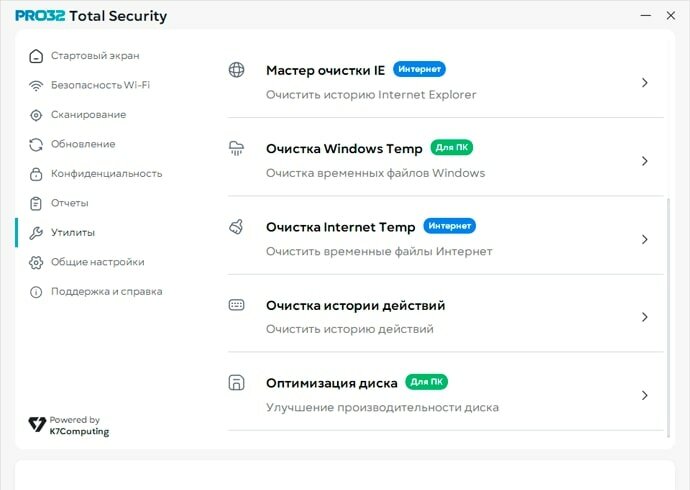The image size is (690, 490).
Task: Click the Оптимизация диска disk icon
Action: [237, 383]
